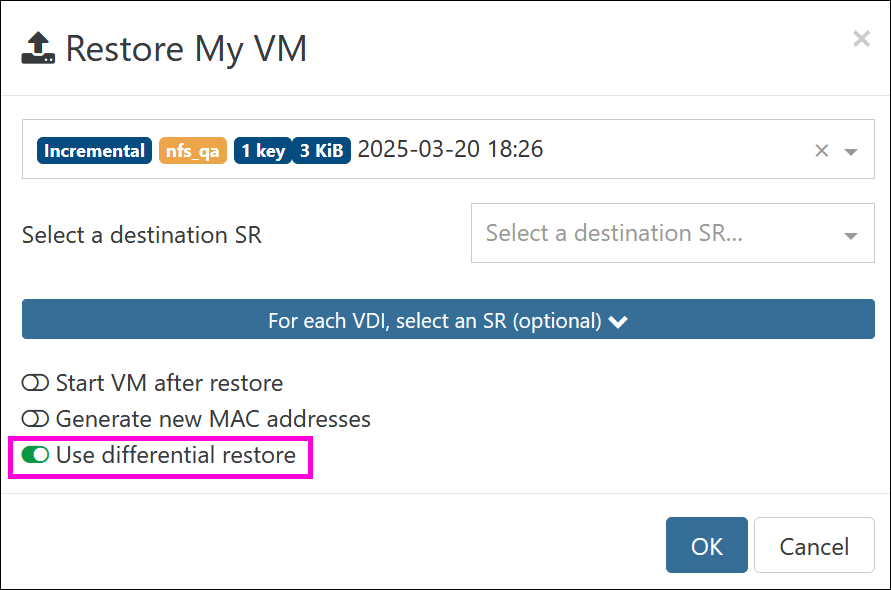
Task: Click the nfs_qa remote tag
Action: (193, 151)
